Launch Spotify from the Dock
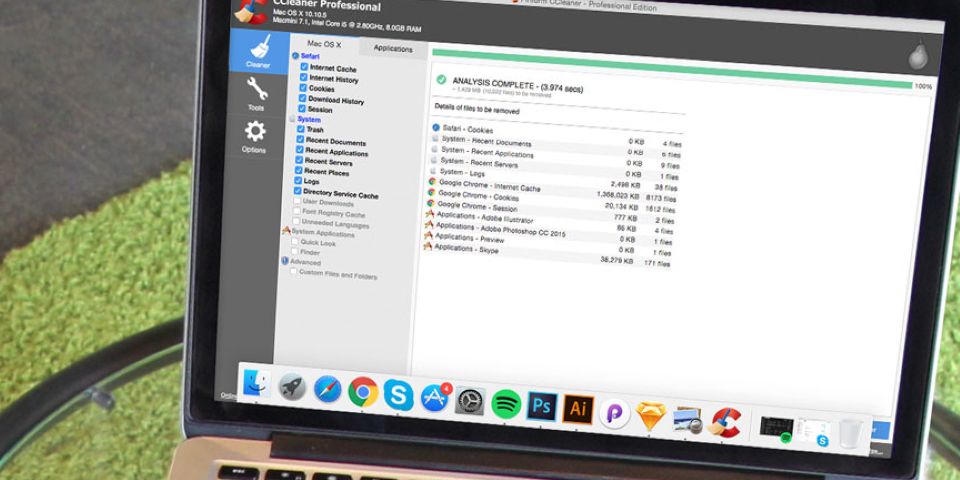This screenshot has width=960, height=480. [x=506, y=404]
